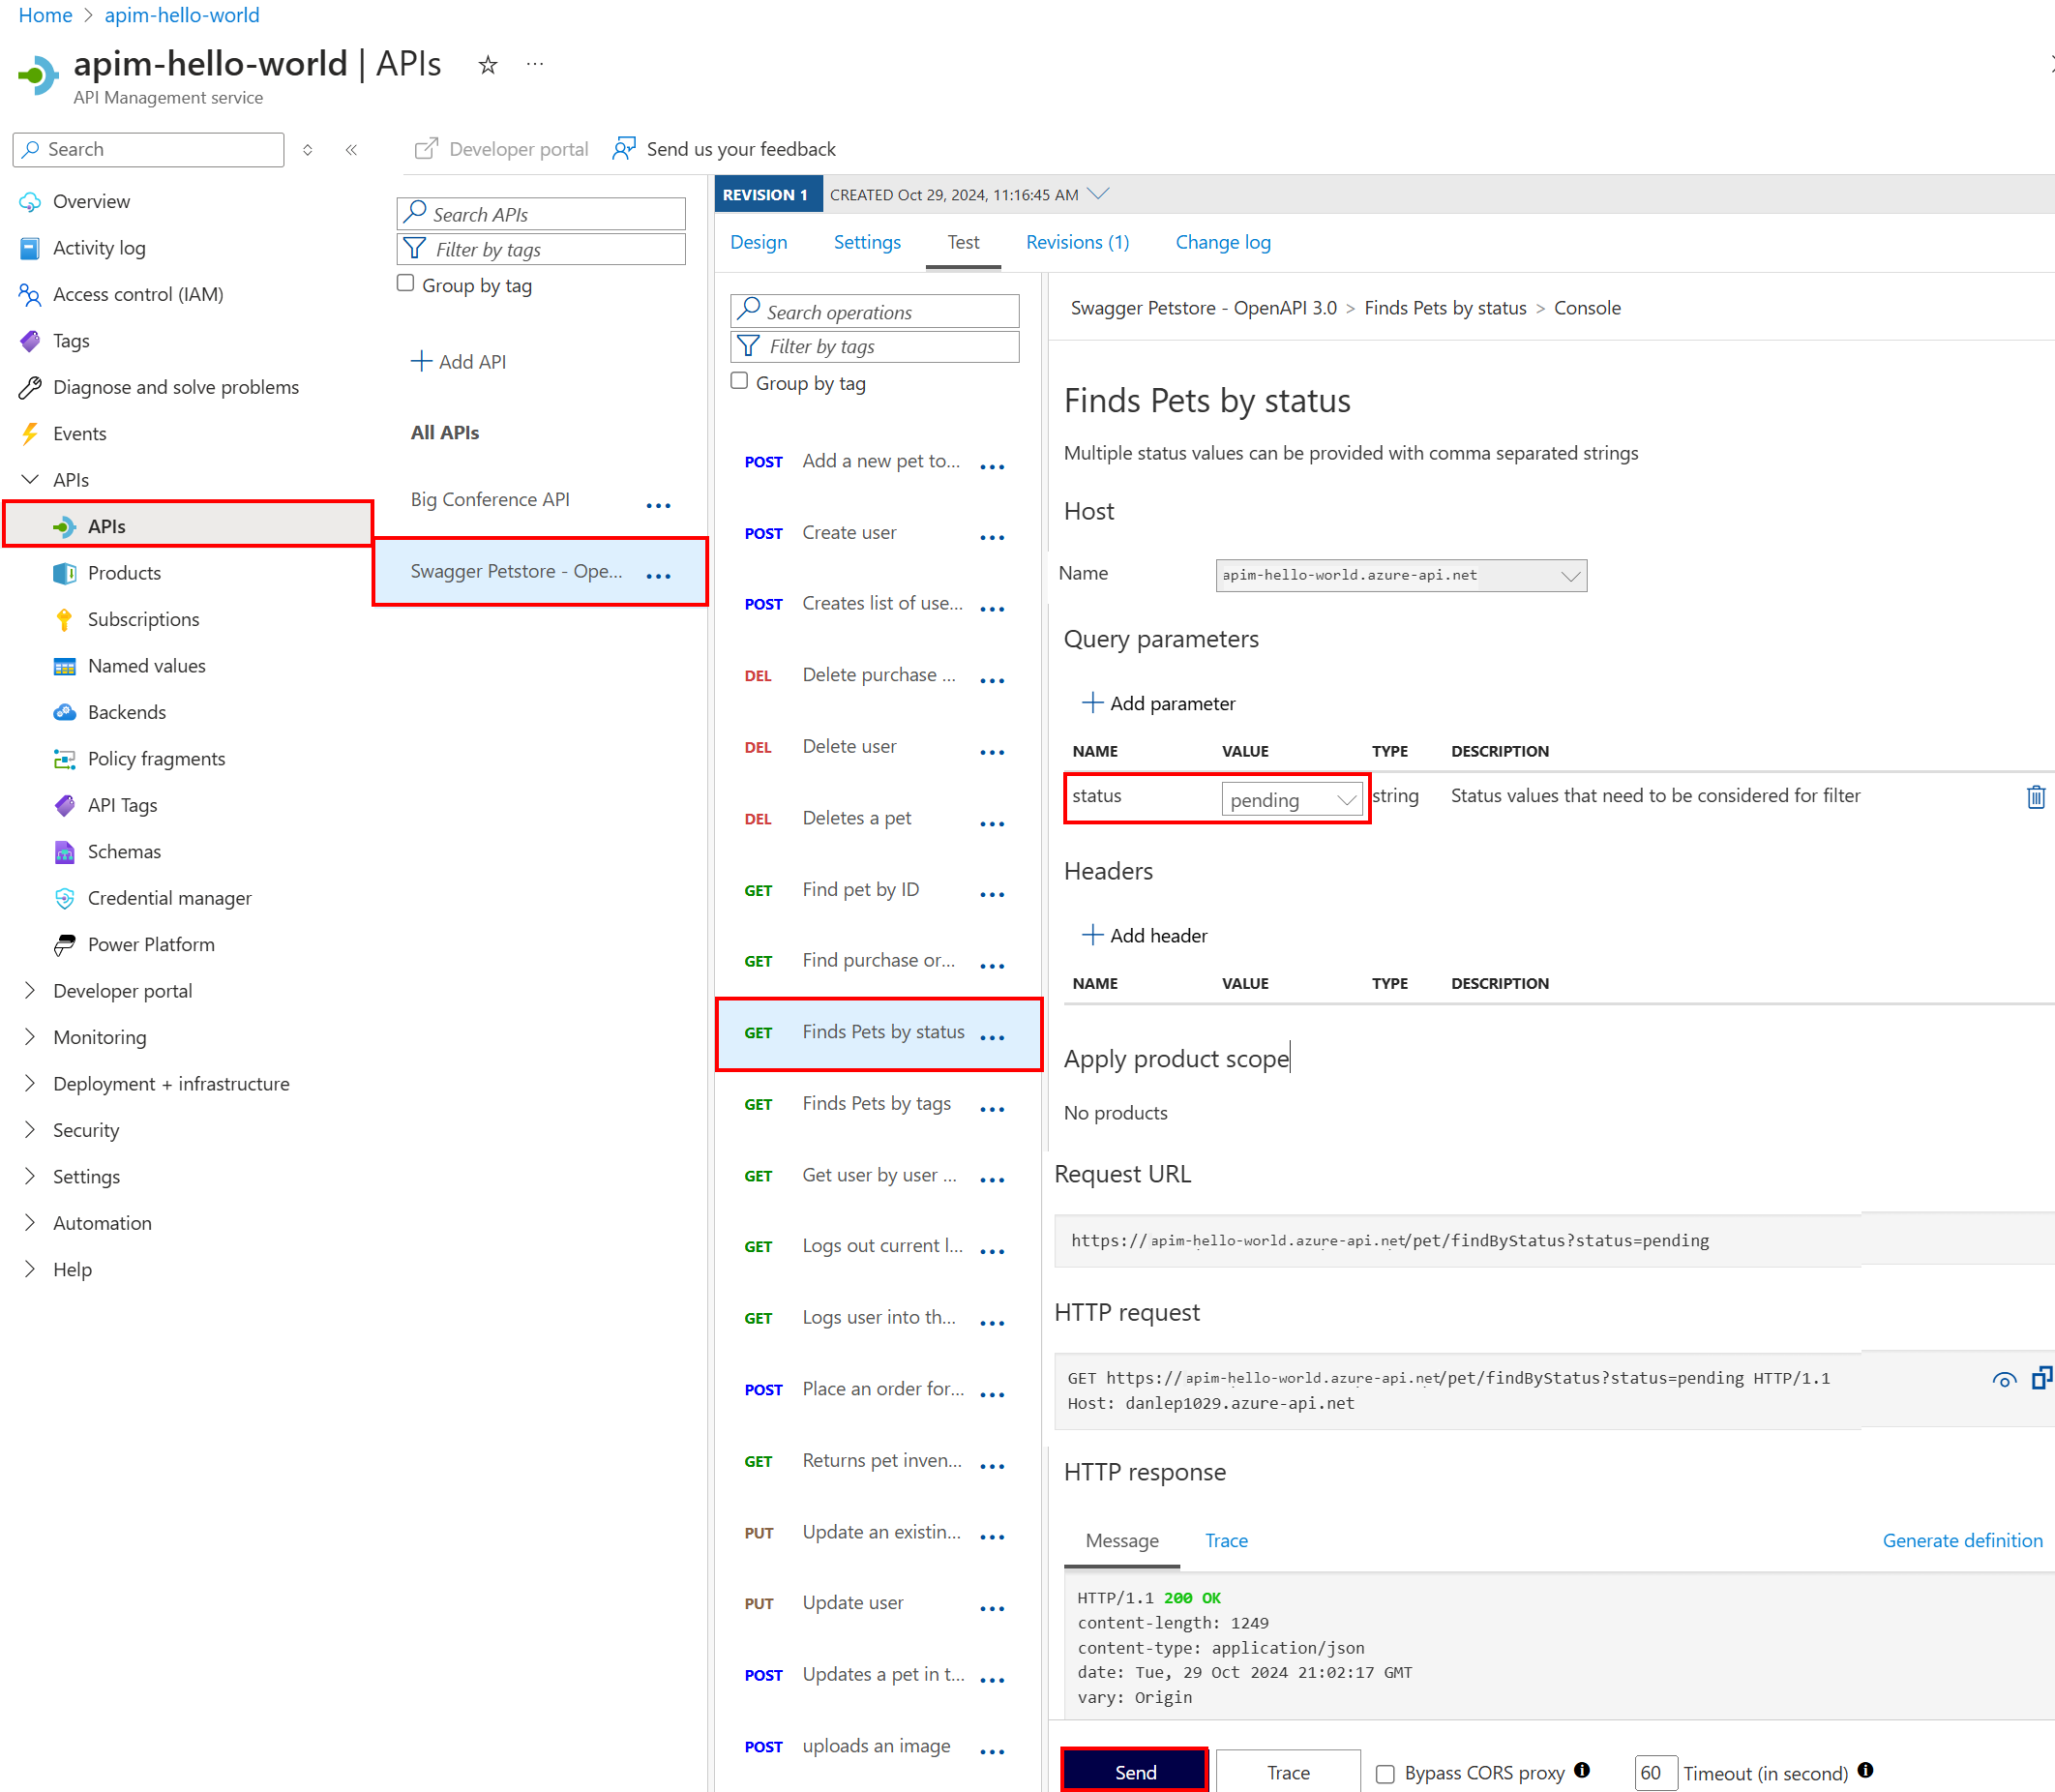Reveal secrets with the eye icon in HTTP request
The height and width of the screenshot is (1792, 2055).
click(2003, 1380)
